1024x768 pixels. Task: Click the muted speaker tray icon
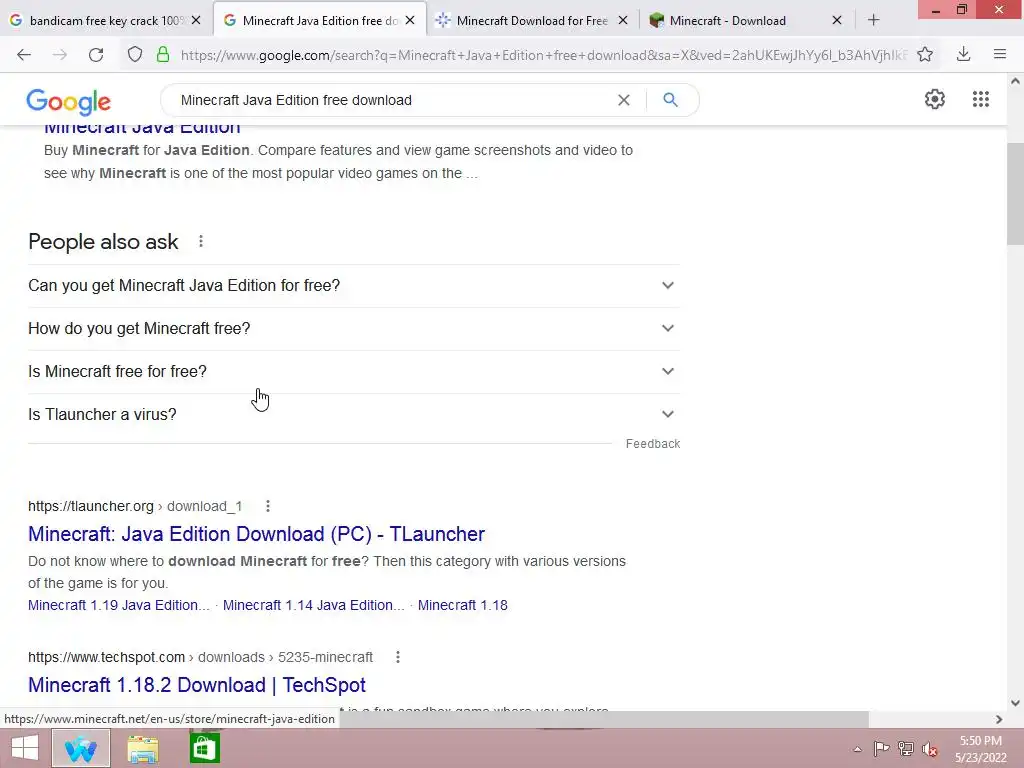(929, 749)
